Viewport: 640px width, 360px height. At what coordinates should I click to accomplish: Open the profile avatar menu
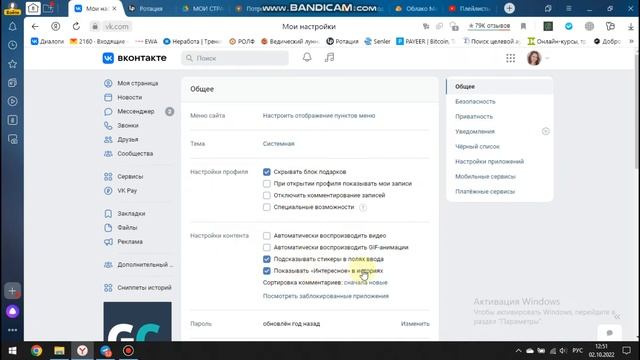(x=538, y=58)
